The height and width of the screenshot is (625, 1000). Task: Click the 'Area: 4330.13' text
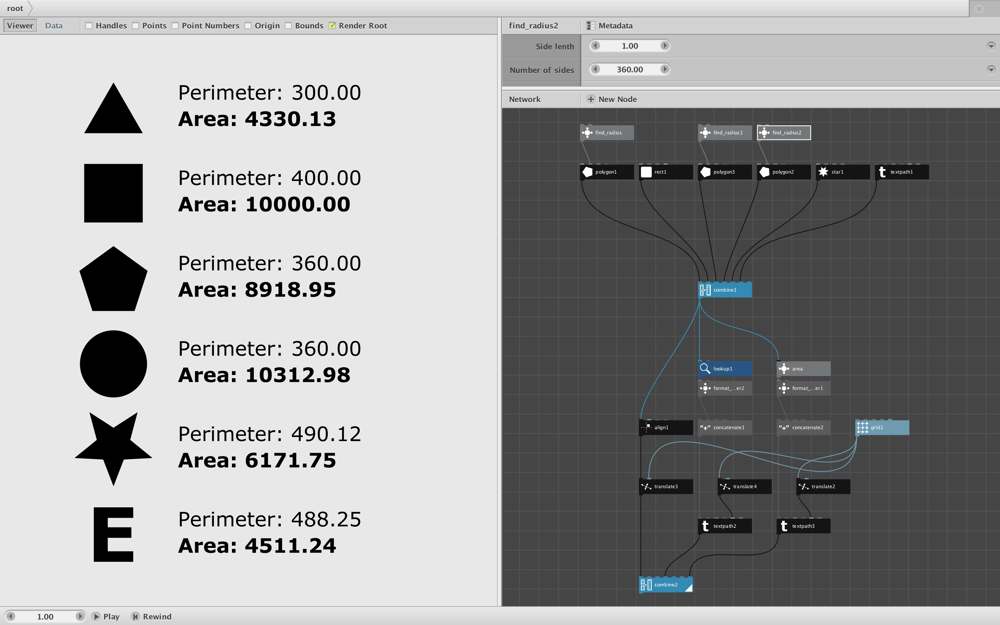click(257, 119)
